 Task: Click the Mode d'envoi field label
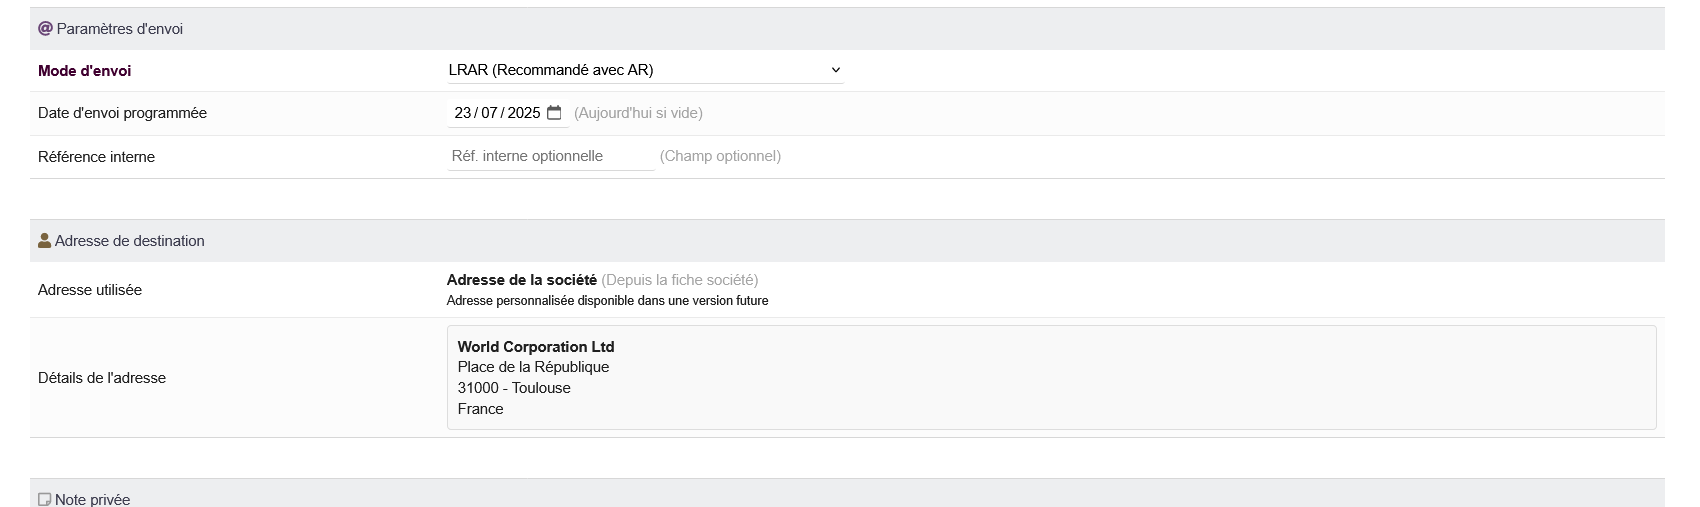pos(84,71)
